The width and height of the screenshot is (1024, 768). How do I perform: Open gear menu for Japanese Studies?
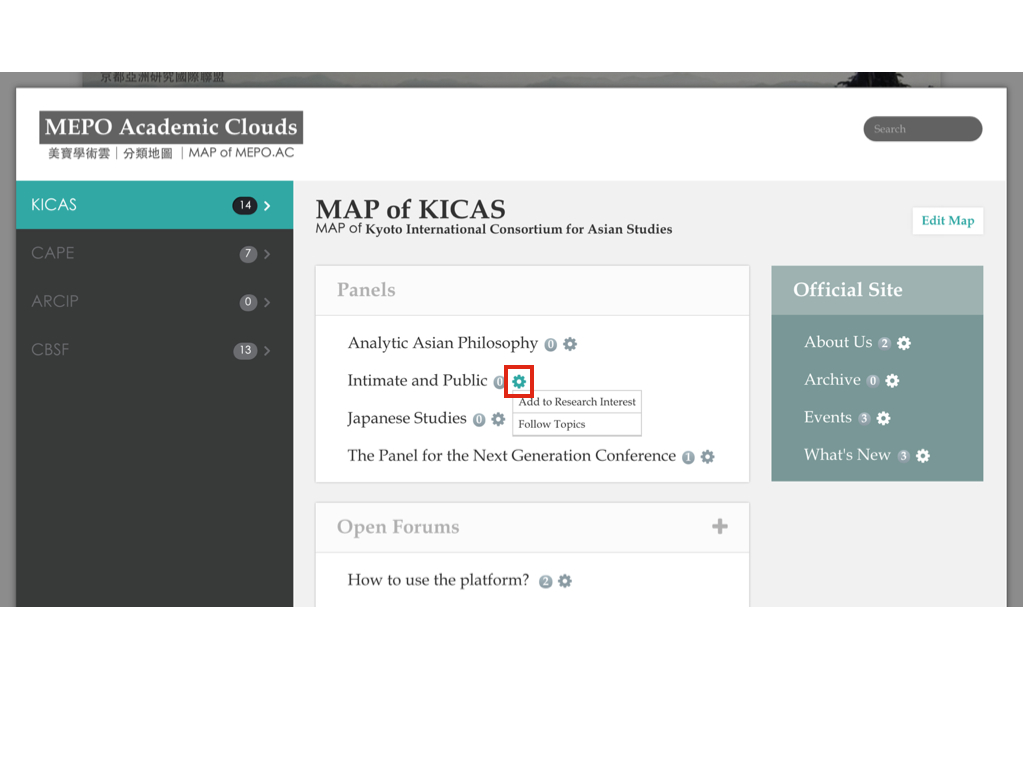[498, 419]
